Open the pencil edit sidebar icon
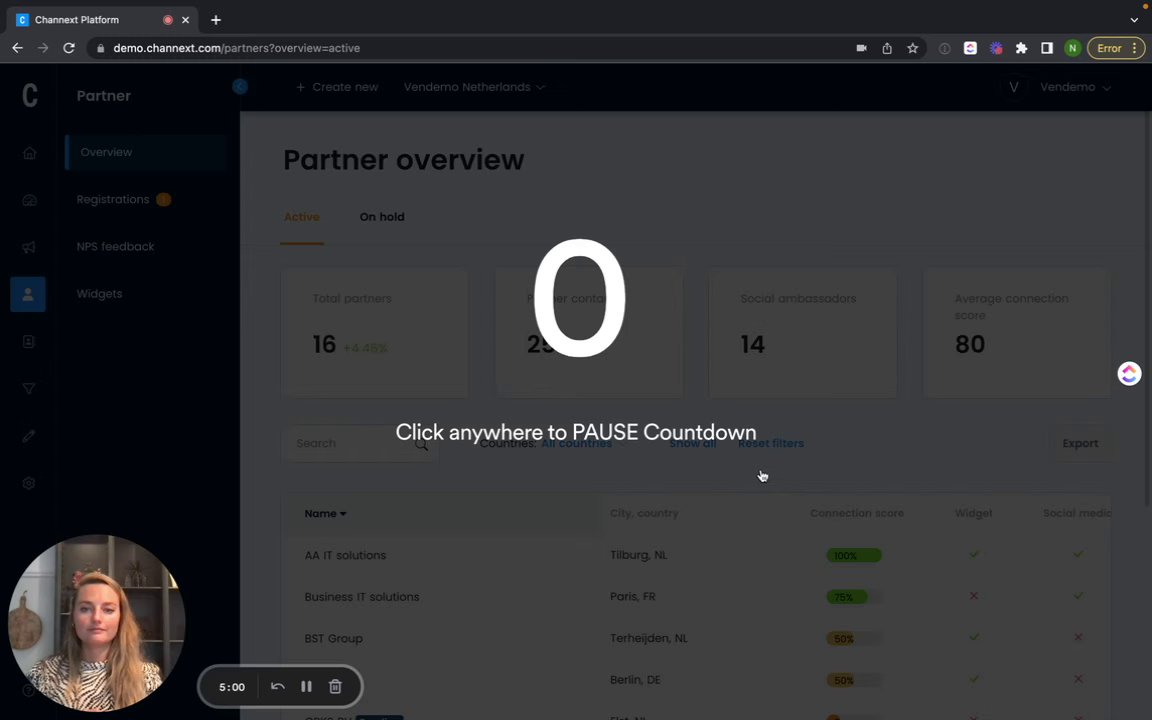 29,436
